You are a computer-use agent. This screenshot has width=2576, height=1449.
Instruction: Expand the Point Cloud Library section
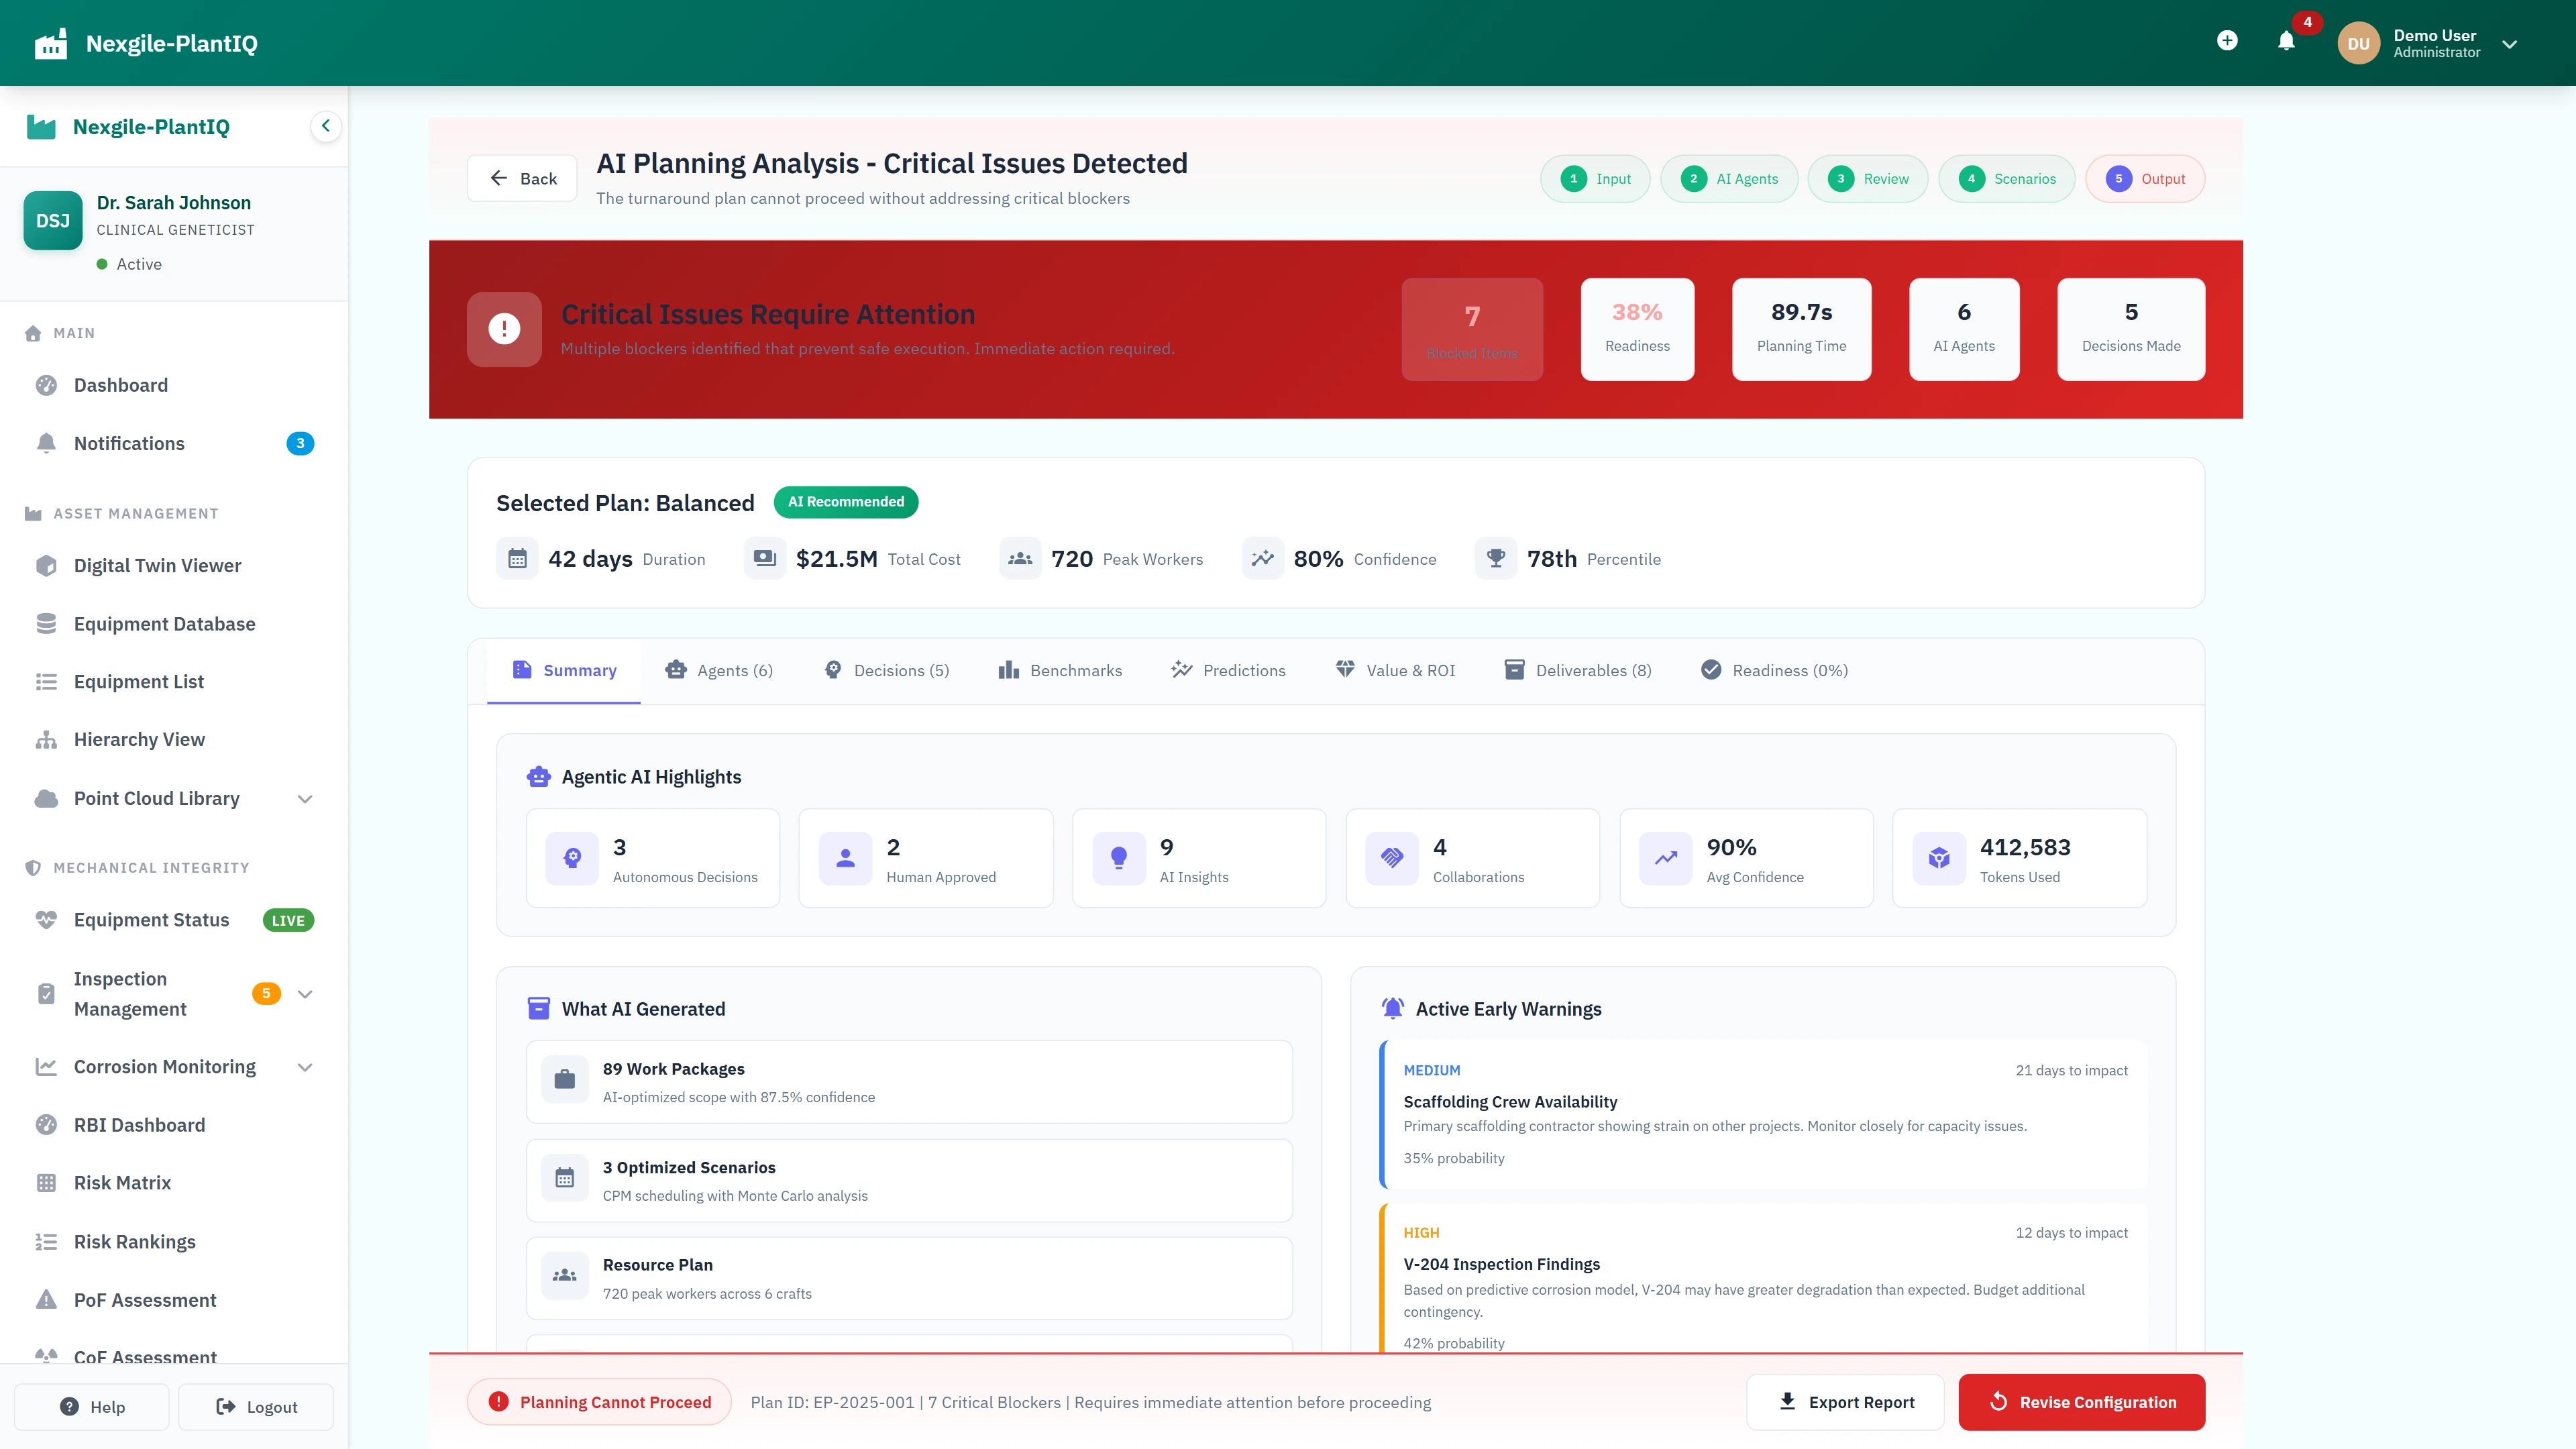click(305, 798)
